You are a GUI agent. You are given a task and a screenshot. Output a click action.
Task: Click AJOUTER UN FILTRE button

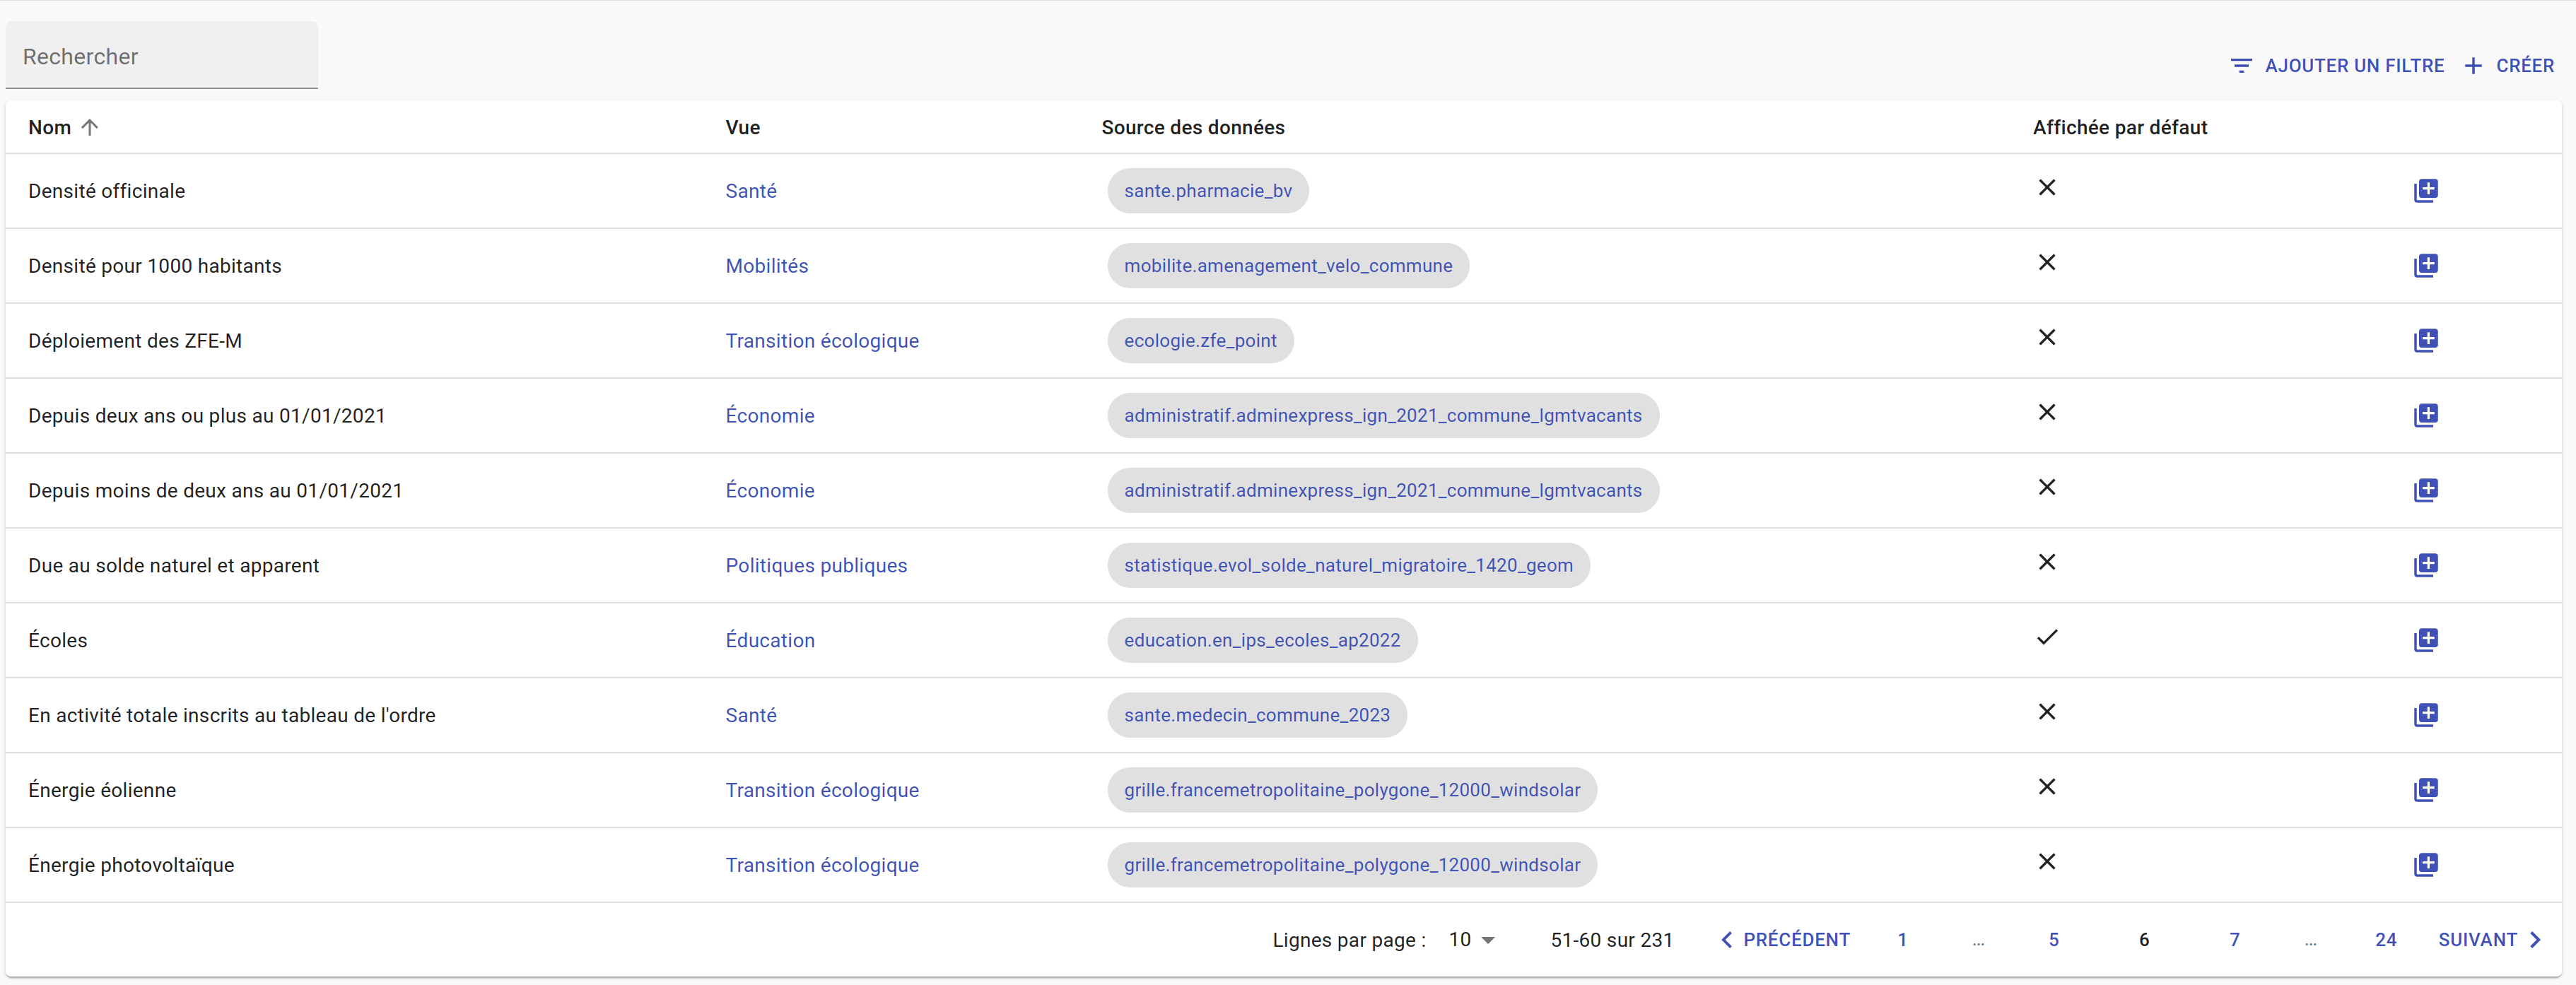click(2337, 66)
